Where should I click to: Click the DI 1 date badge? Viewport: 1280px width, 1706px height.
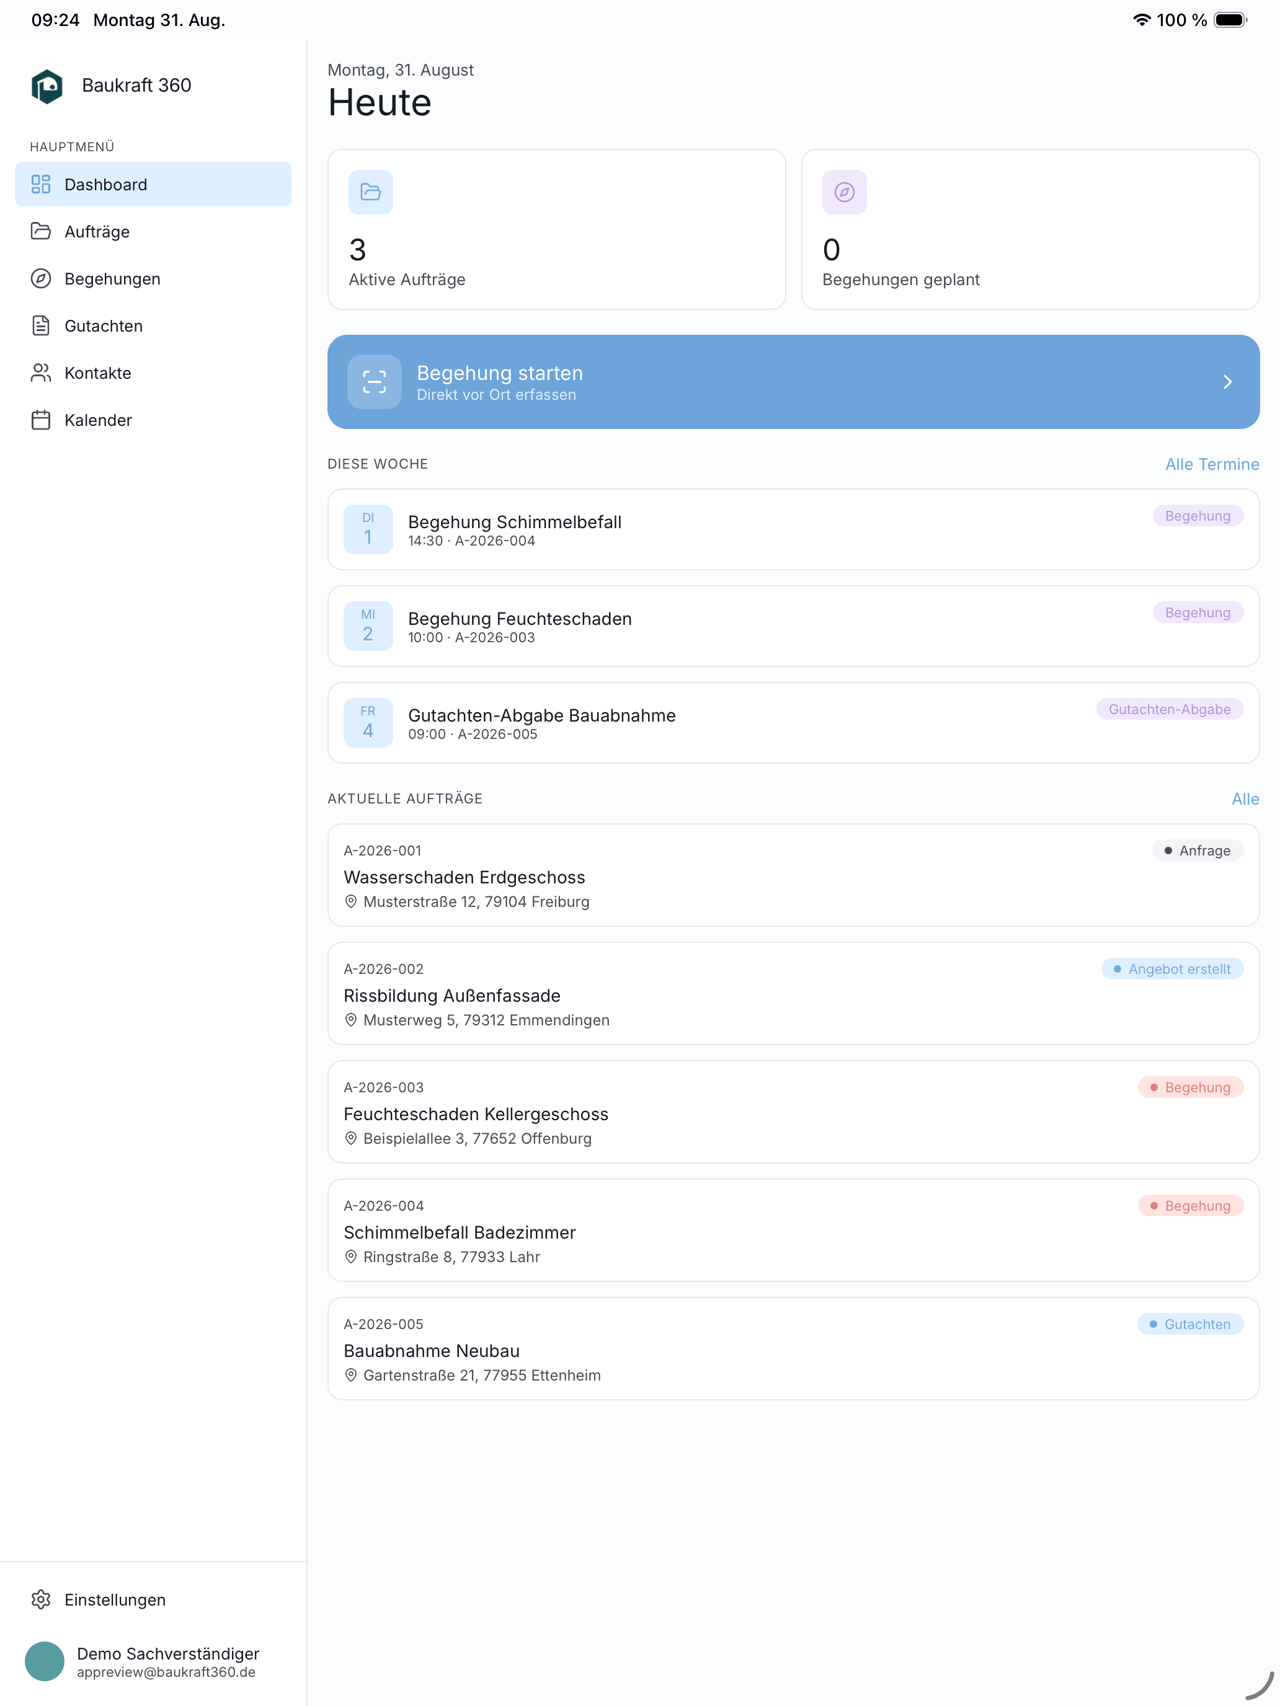click(x=368, y=529)
